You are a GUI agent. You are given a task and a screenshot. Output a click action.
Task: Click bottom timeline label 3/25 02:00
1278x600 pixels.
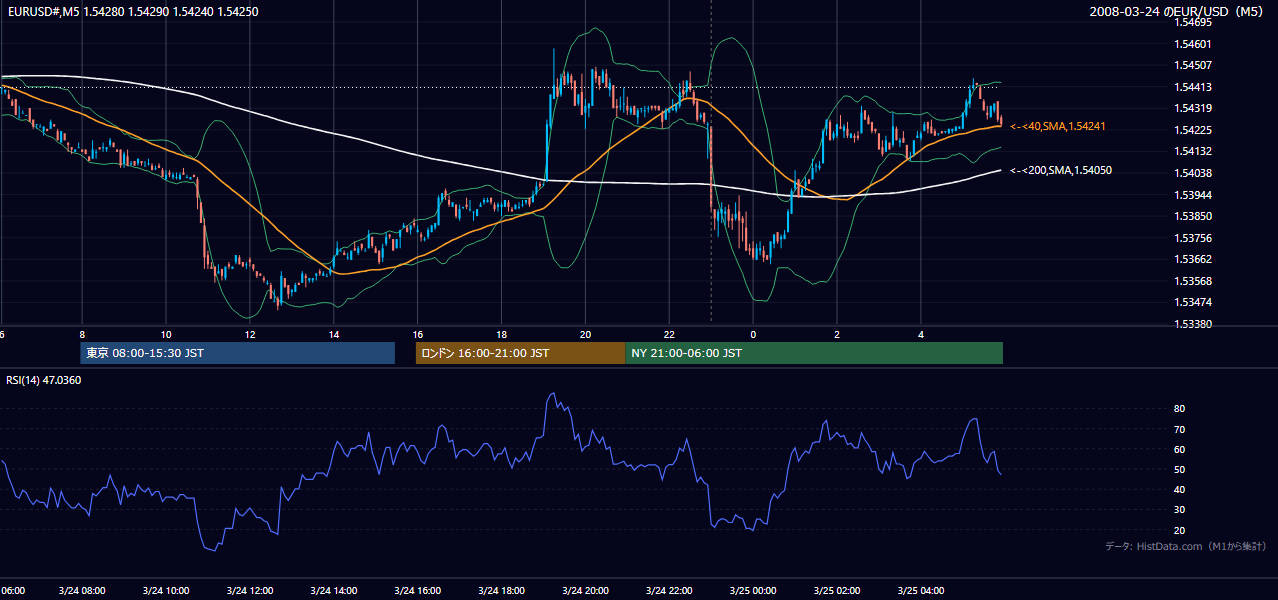tap(837, 591)
